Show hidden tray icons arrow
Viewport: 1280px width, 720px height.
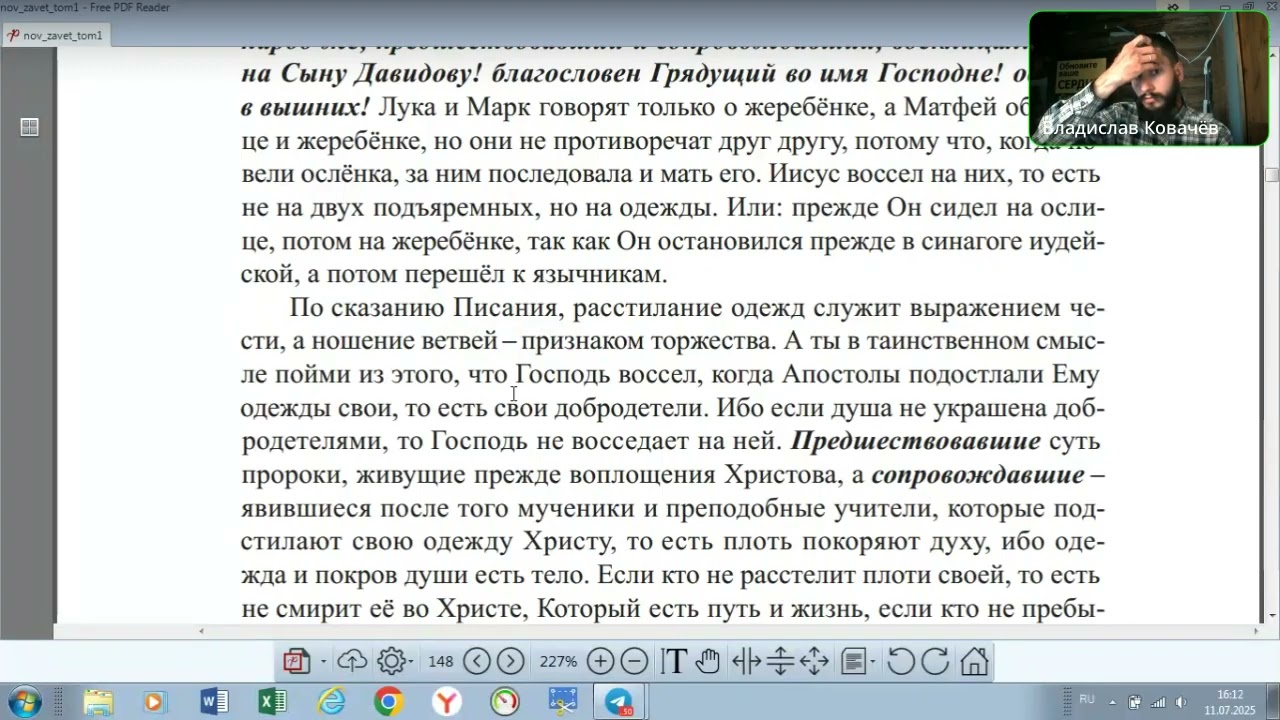click(1112, 701)
